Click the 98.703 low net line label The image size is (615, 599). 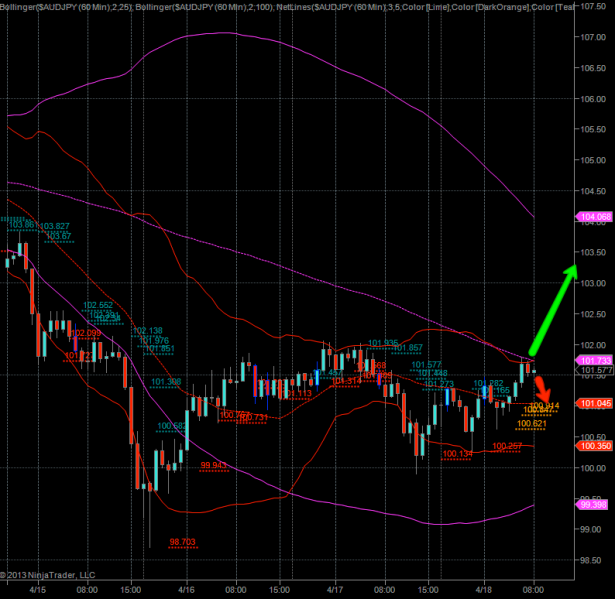coord(182,542)
